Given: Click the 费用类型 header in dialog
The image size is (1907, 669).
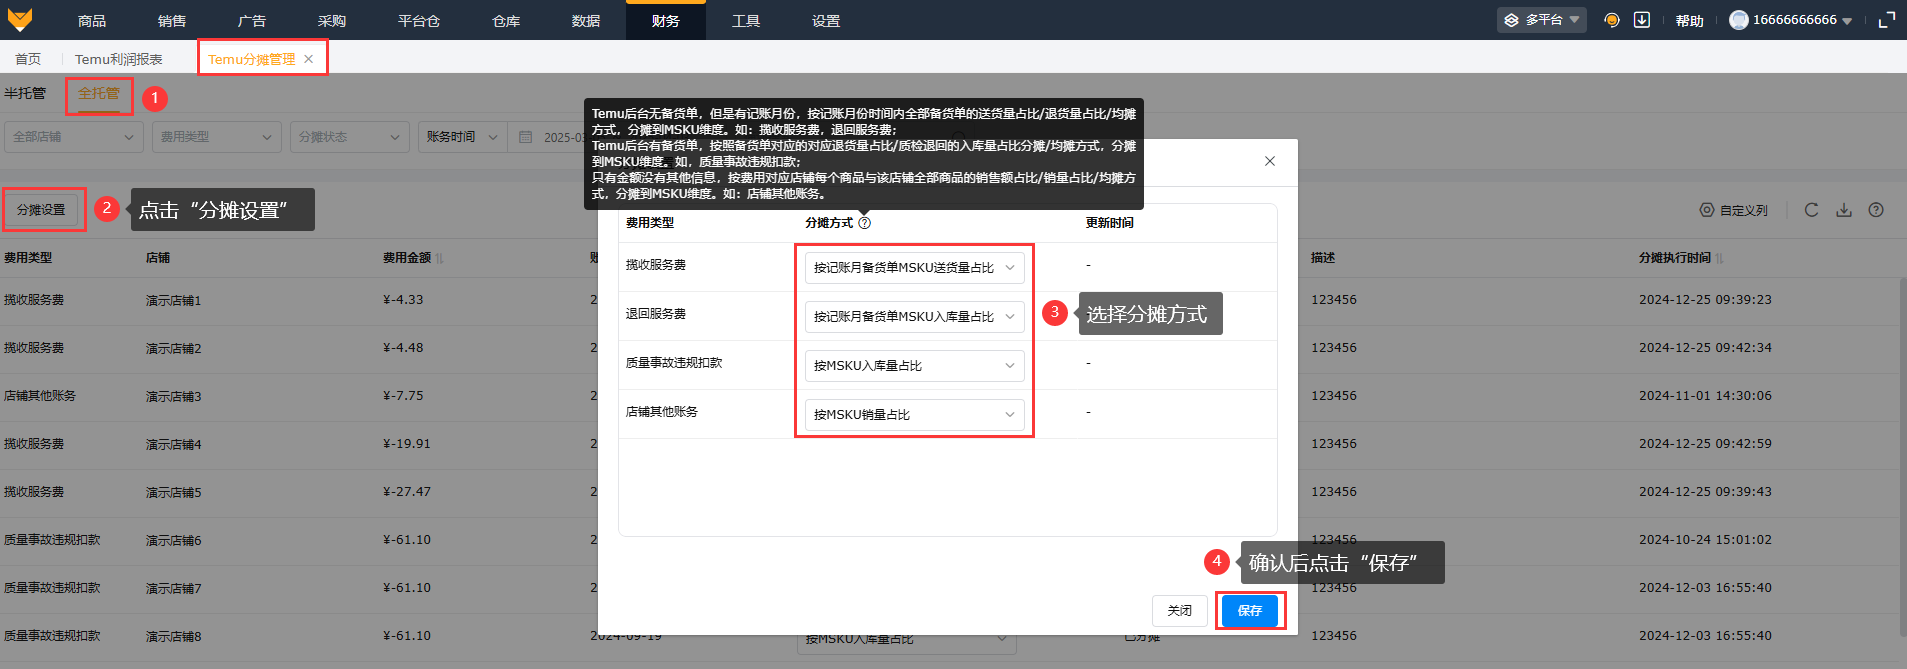Looking at the screenshot, I should tap(650, 223).
